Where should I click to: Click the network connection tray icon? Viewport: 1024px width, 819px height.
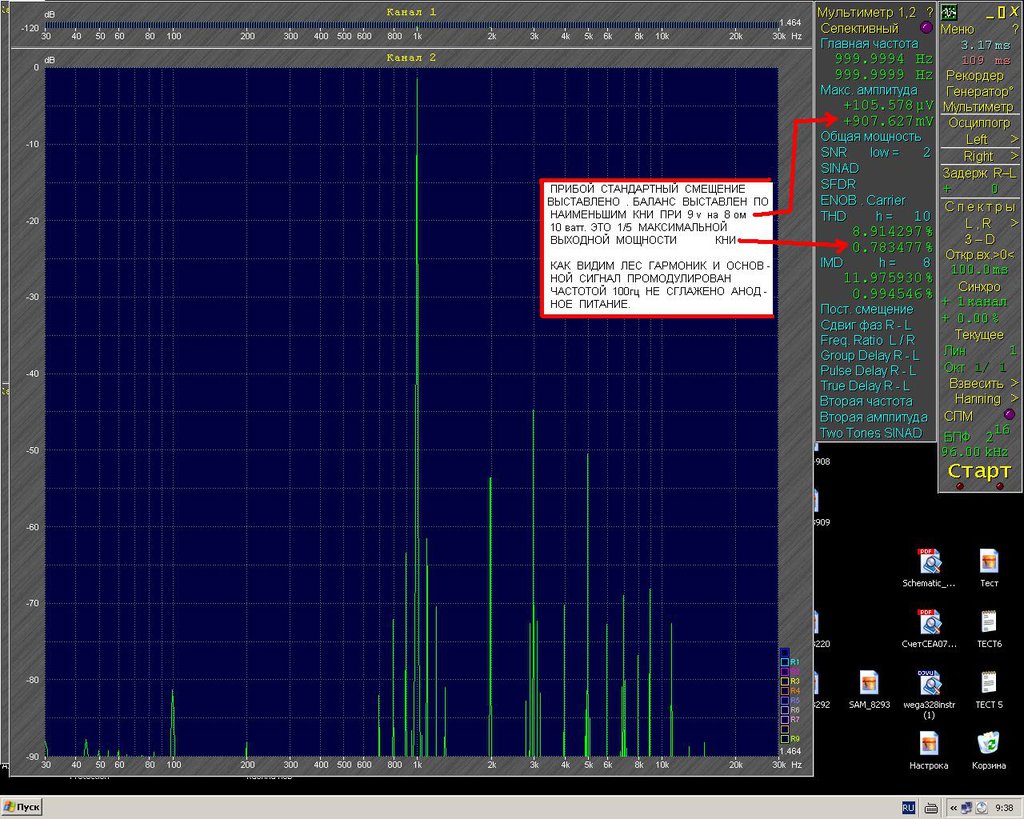click(x=967, y=808)
